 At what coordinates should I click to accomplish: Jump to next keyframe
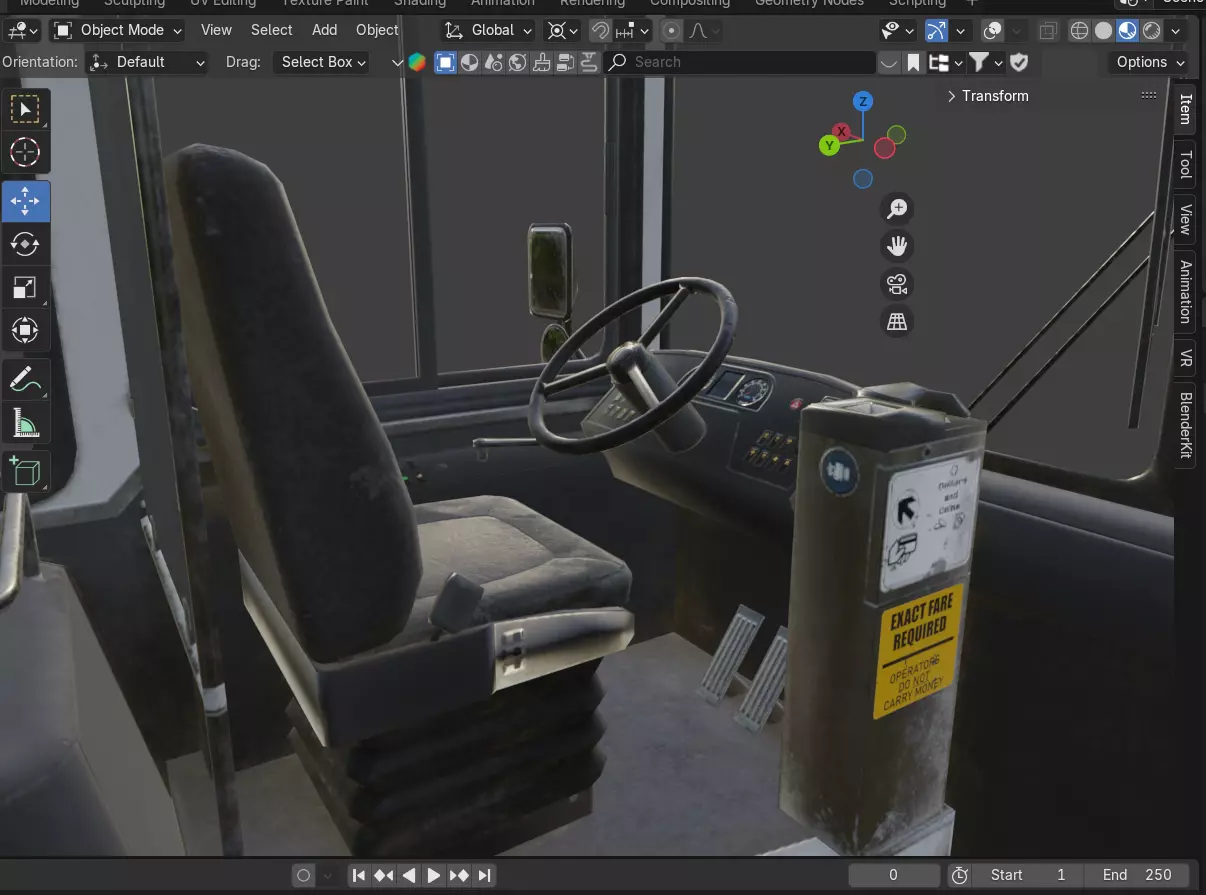459,875
